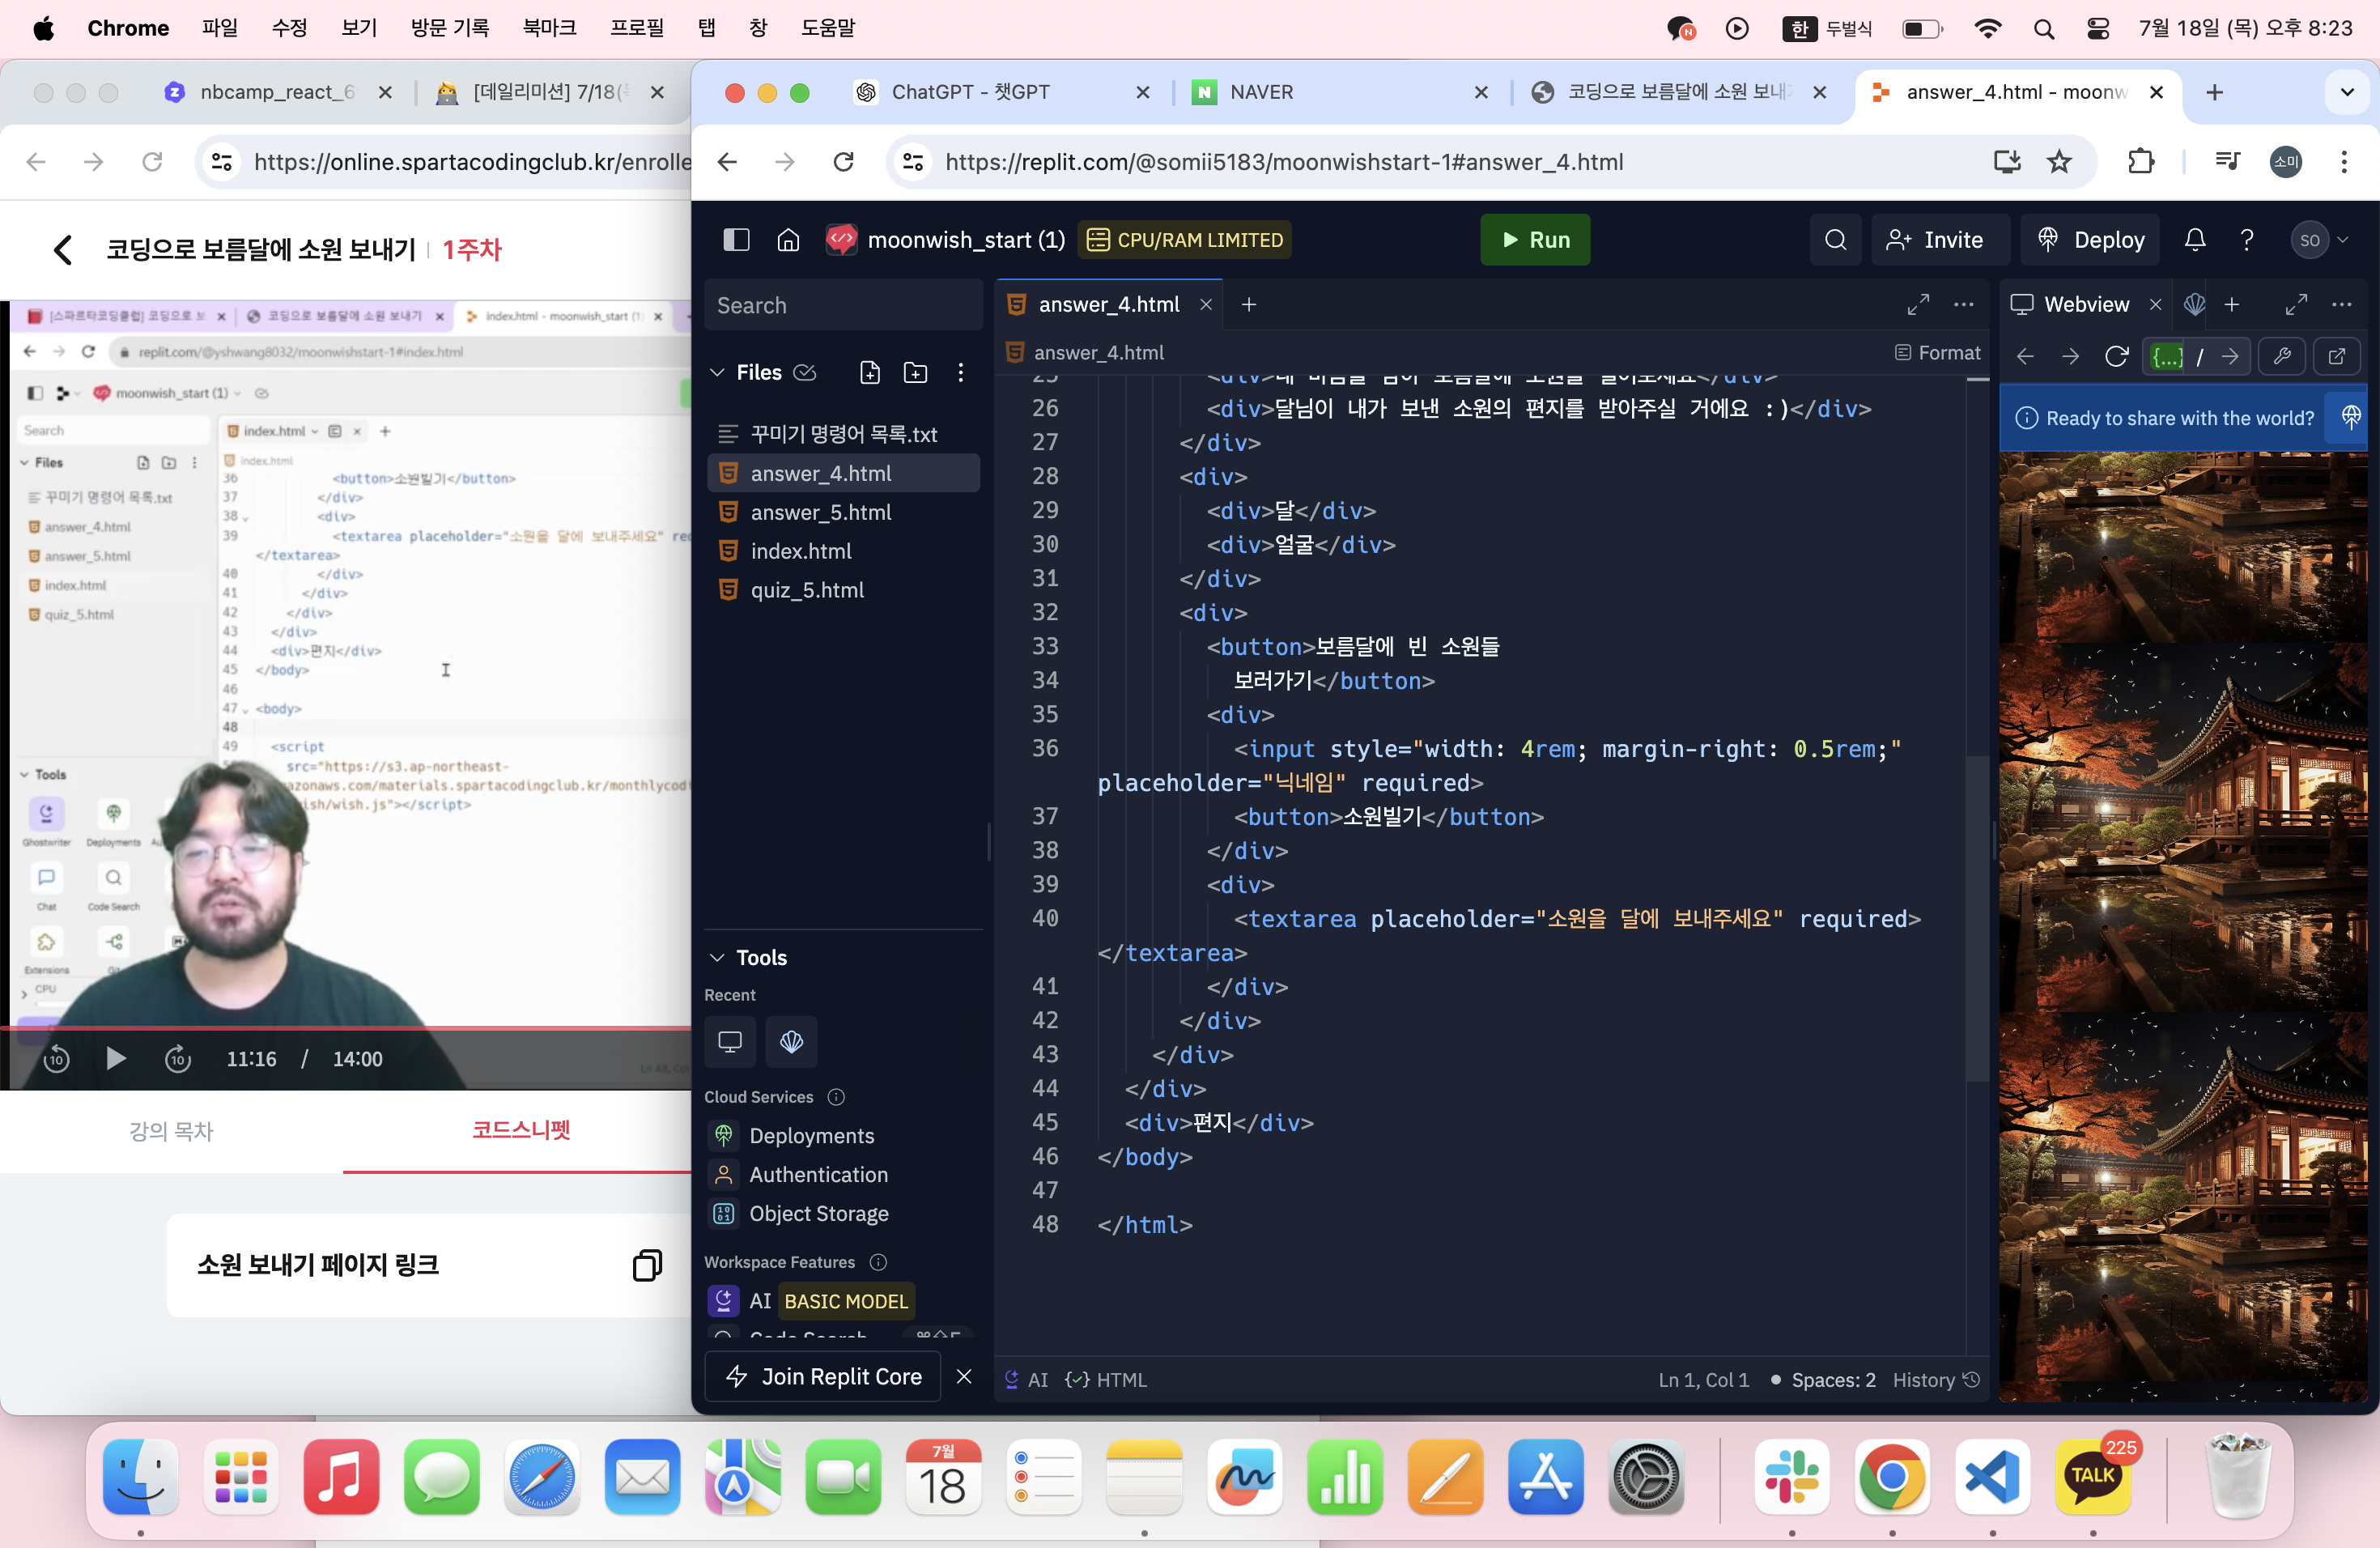Click the green Run button

pos(1534,240)
